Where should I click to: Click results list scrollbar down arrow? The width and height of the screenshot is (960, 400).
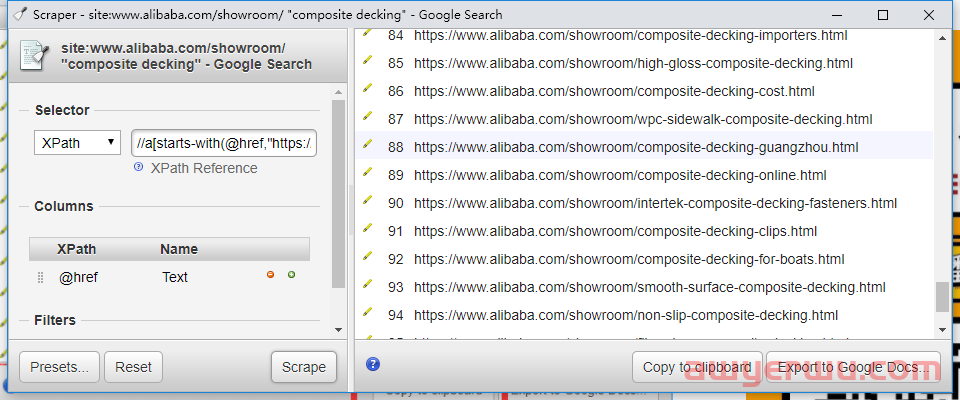point(943,330)
